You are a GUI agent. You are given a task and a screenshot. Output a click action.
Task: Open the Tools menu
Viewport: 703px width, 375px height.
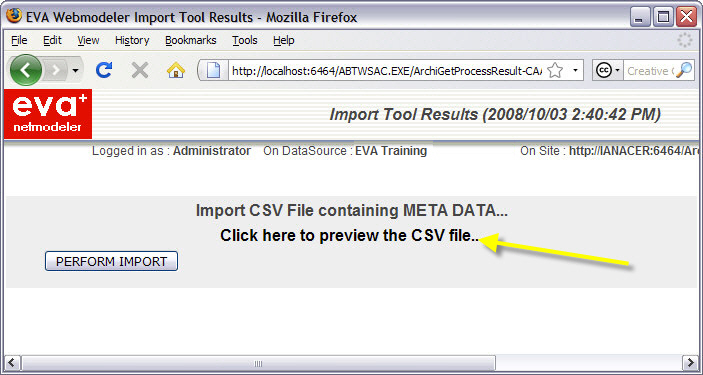245,40
